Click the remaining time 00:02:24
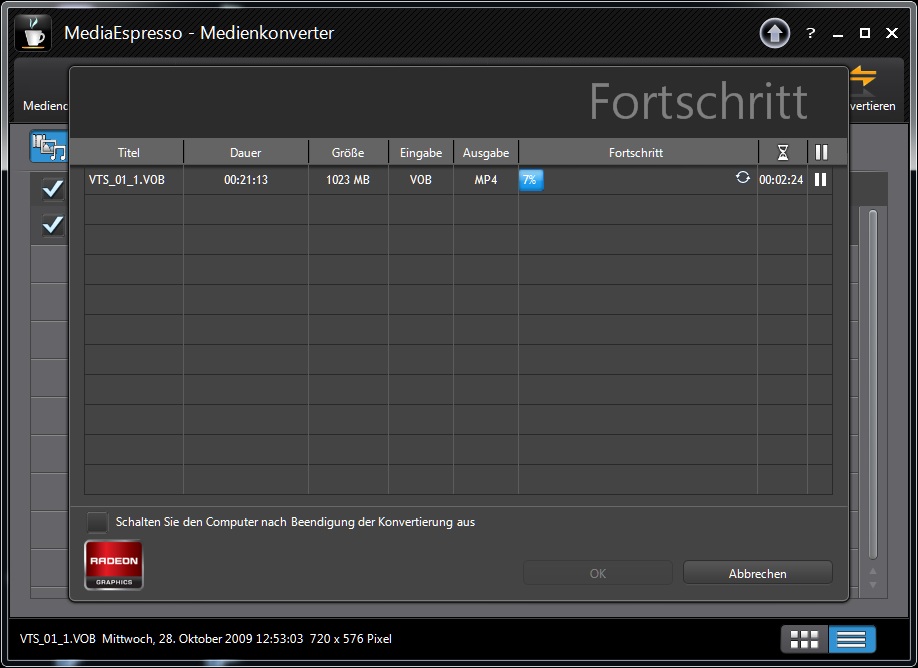The width and height of the screenshot is (918, 668). [781, 180]
